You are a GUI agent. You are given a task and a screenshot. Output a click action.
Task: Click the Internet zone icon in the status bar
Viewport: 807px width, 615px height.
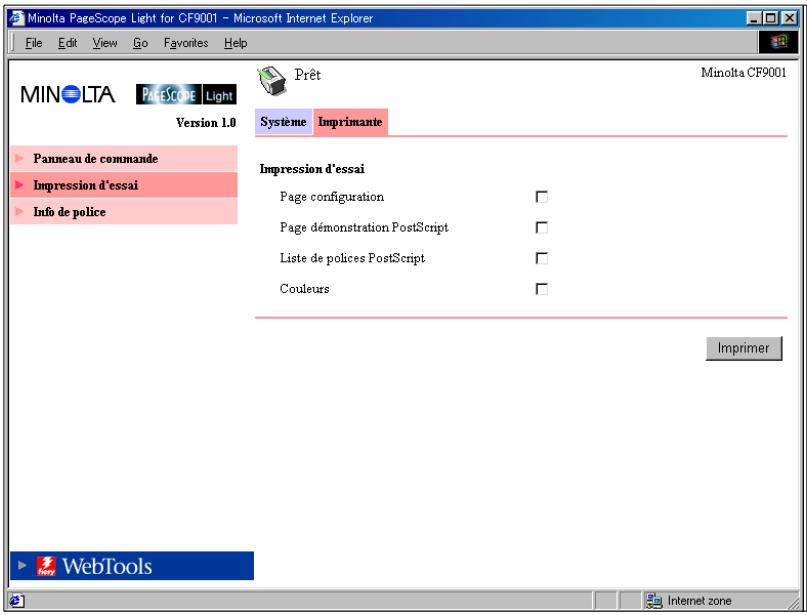pyautogui.click(x=654, y=601)
